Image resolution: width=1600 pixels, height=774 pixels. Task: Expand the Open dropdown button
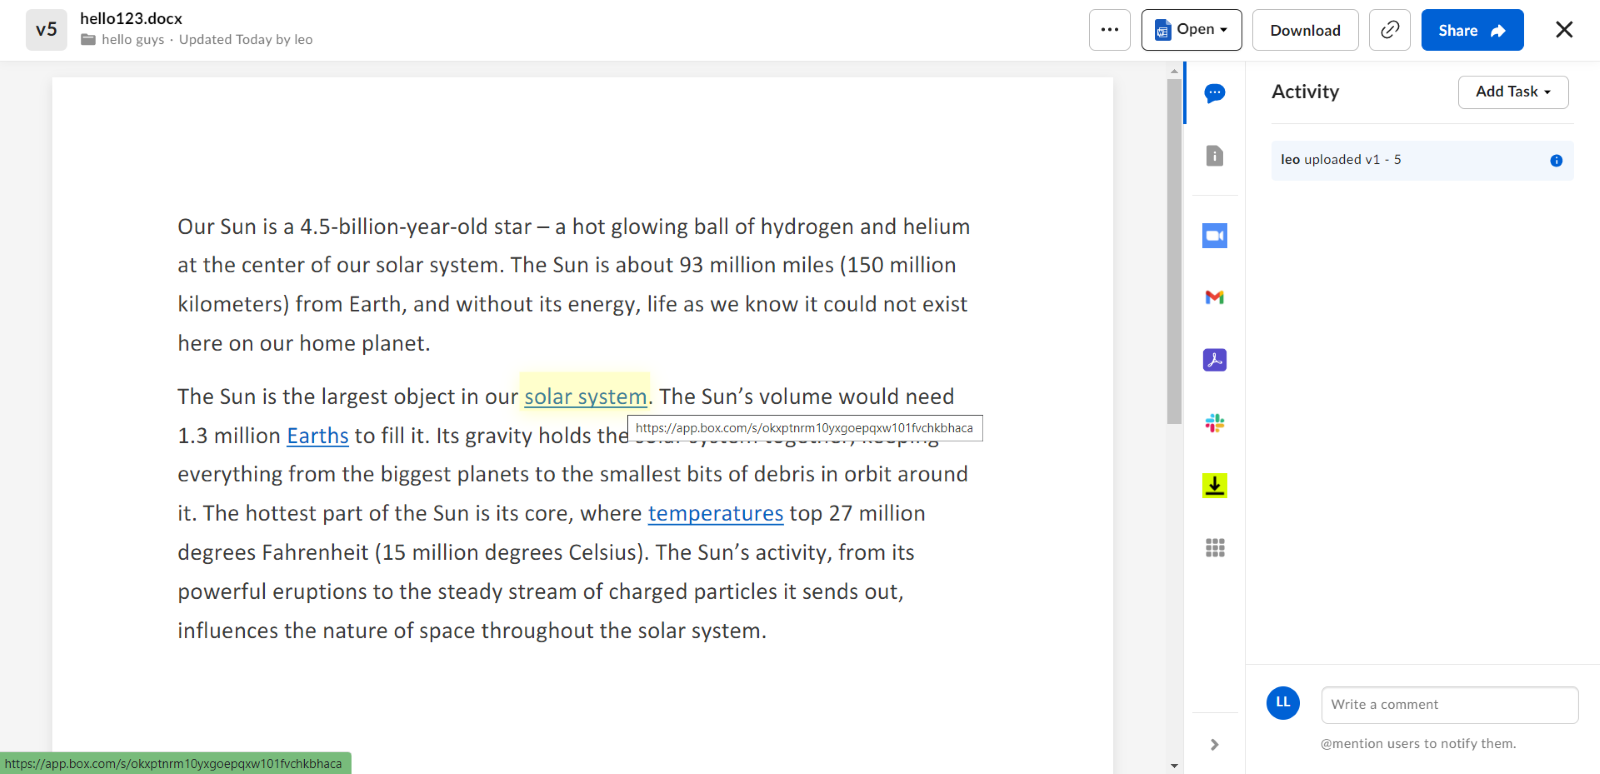[x=1191, y=30]
